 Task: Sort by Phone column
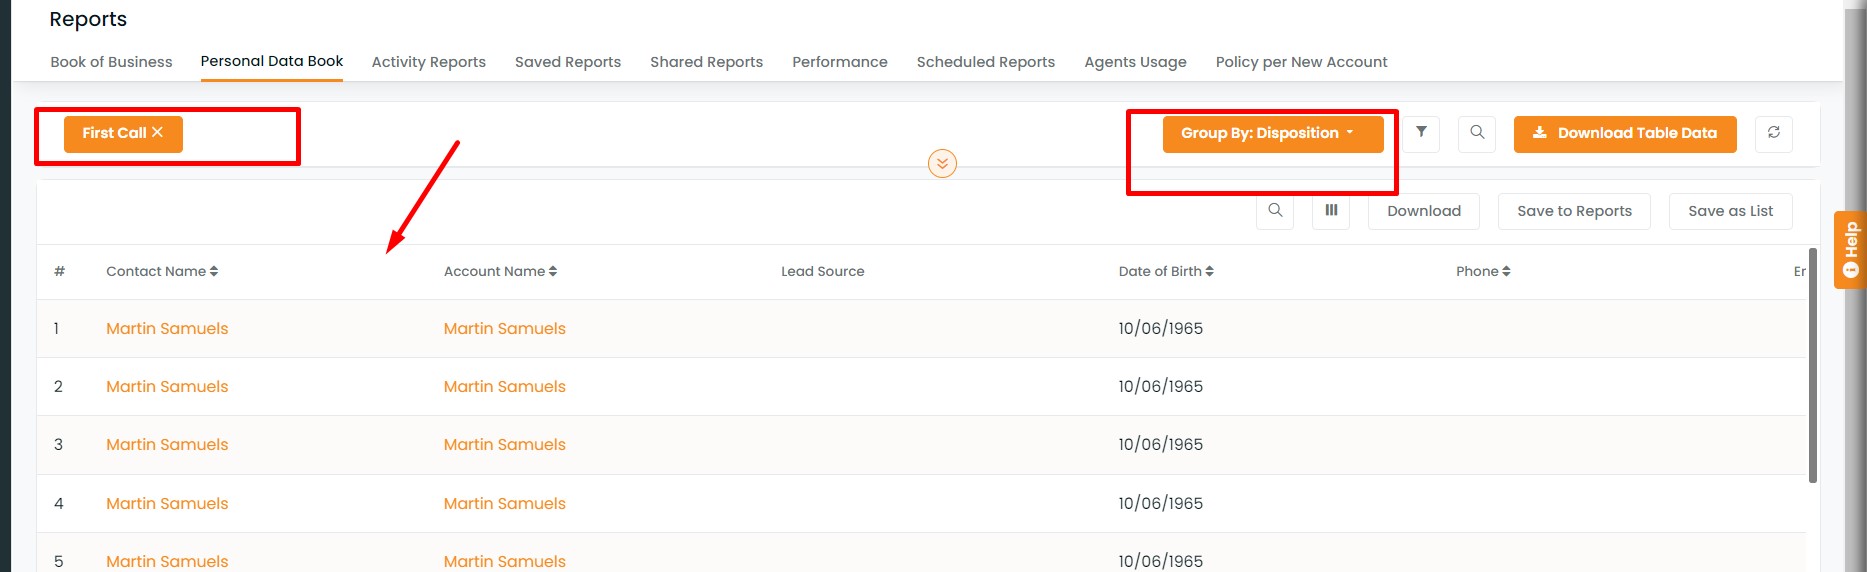1483,271
